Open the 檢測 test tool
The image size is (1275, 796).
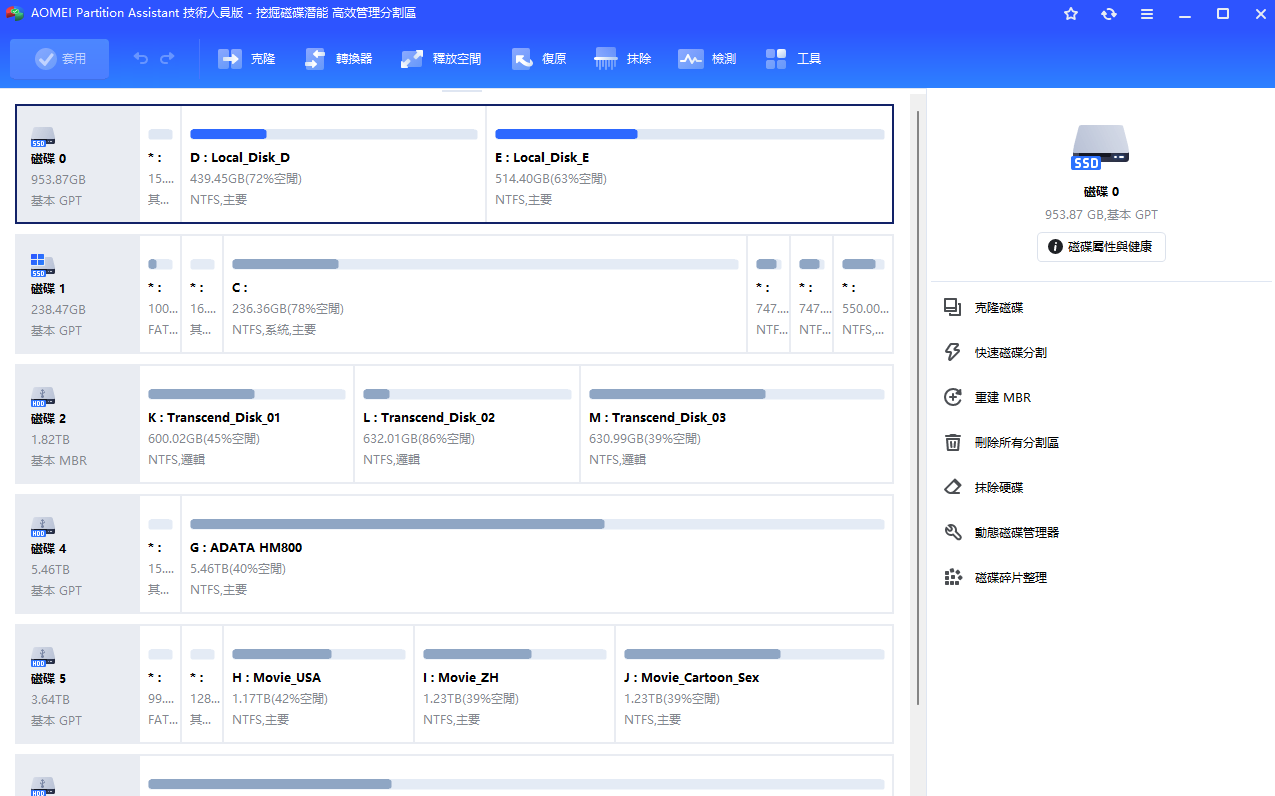(707, 59)
